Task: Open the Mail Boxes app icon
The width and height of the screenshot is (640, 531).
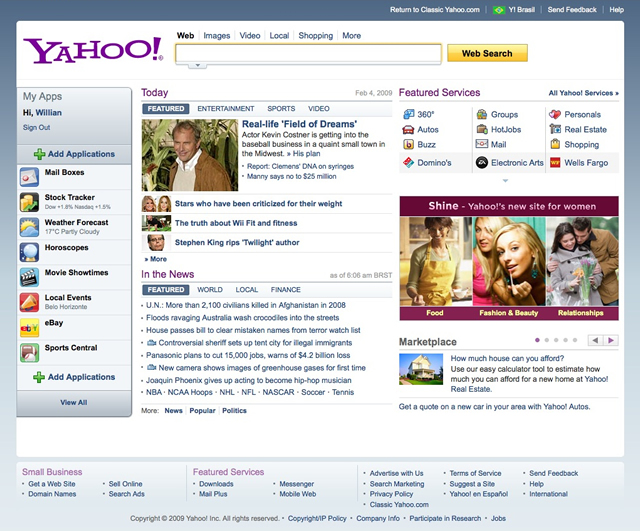Action: tap(29, 177)
